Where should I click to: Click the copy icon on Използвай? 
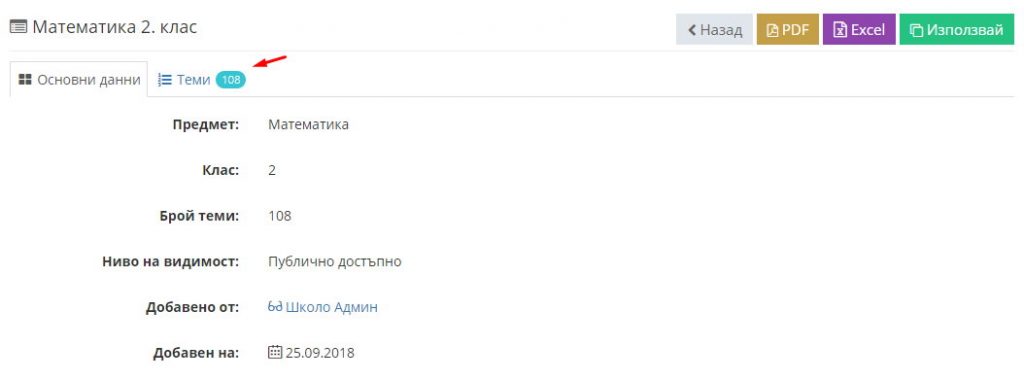click(916, 30)
